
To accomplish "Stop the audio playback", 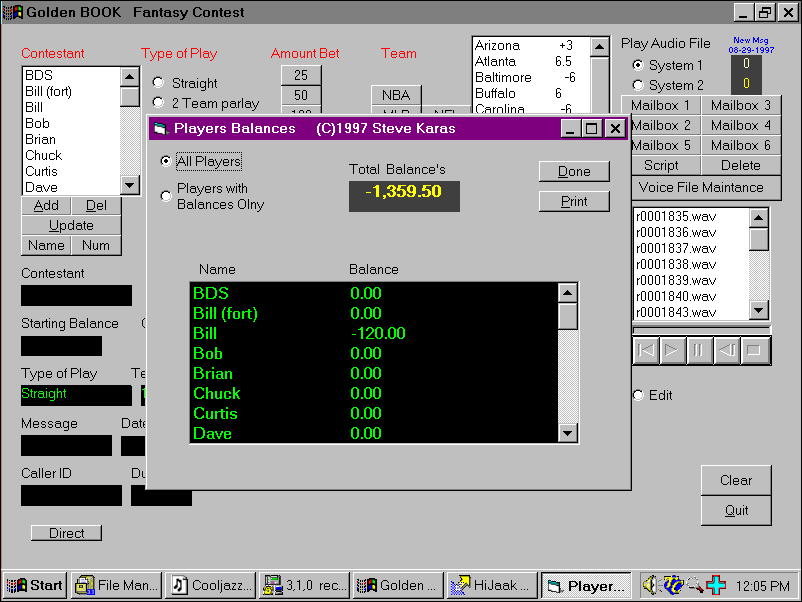I will (x=754, y=350).
